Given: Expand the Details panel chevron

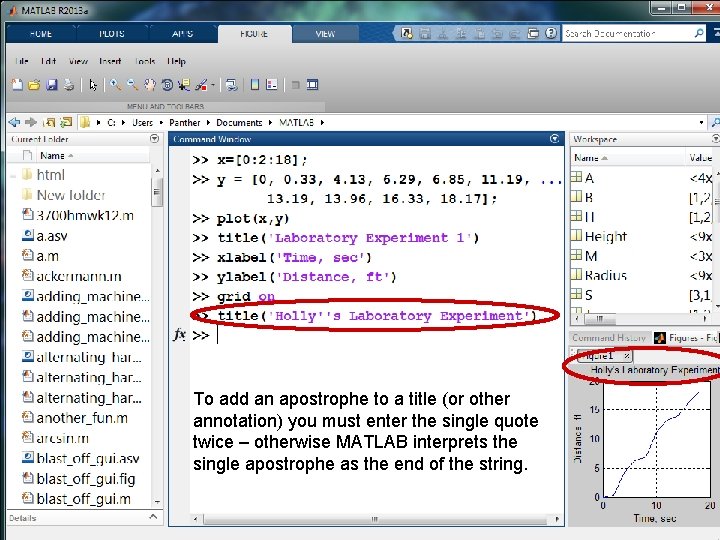Looking at the screenshot, I should (x=153, y=517).
